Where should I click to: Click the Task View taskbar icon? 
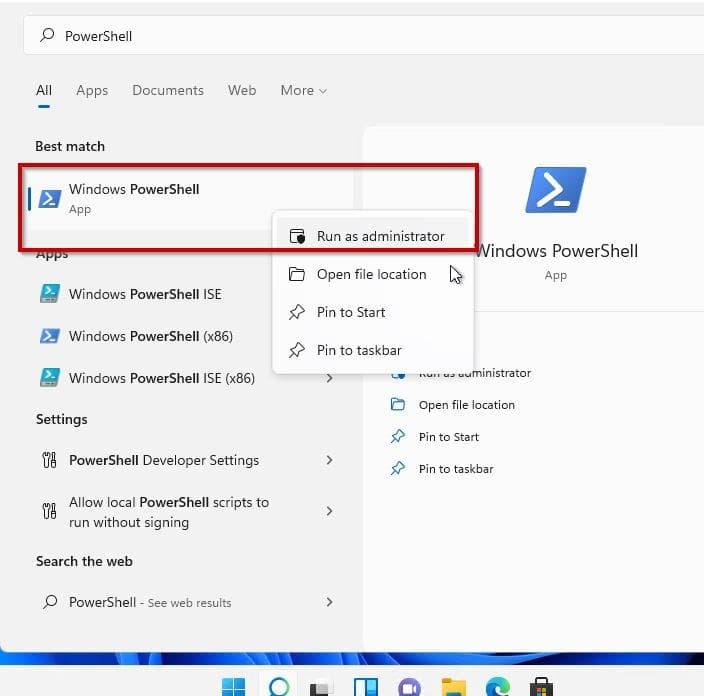click(320, 687)
